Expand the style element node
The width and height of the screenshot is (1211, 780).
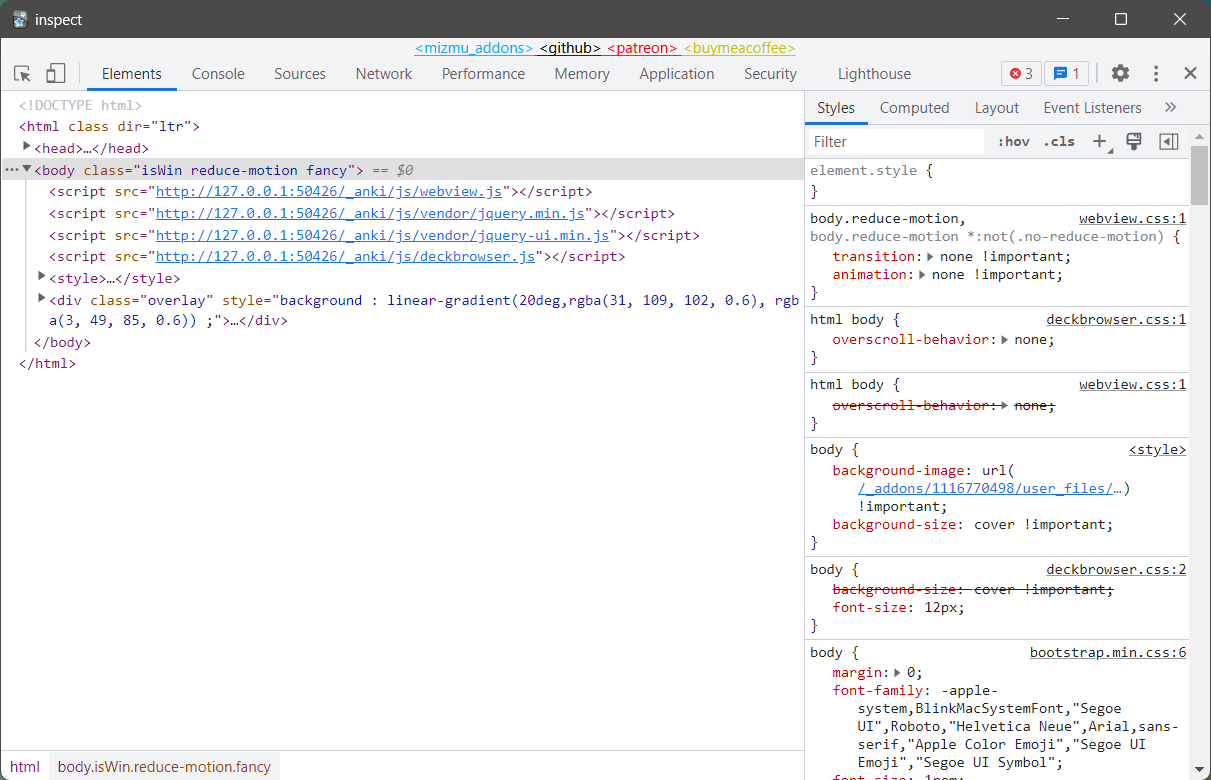click(x=42, y=277)
